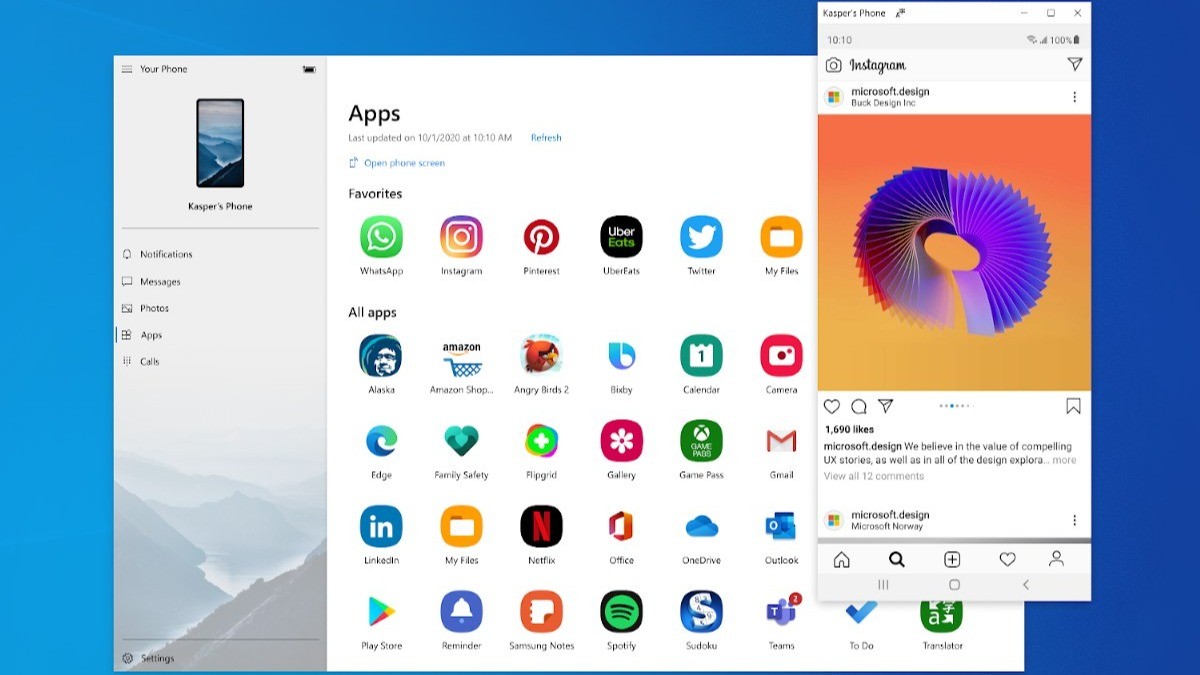The image size is (1200, 675).
Task: Open UberEats app
Action: pyautogui.click(x=621, y=237)
